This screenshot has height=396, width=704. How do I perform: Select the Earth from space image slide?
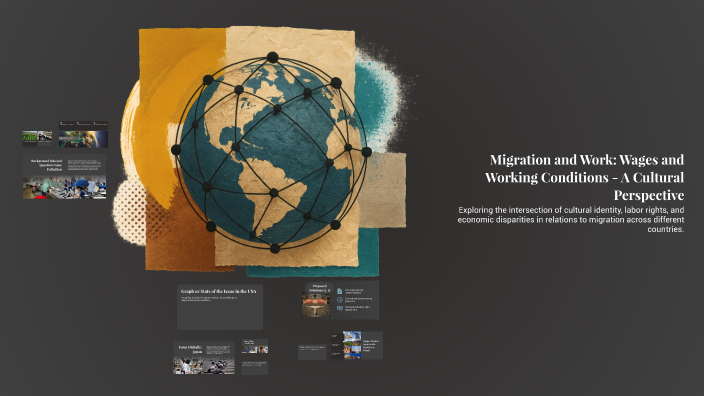pyautogui.click(x=83, y=139)
